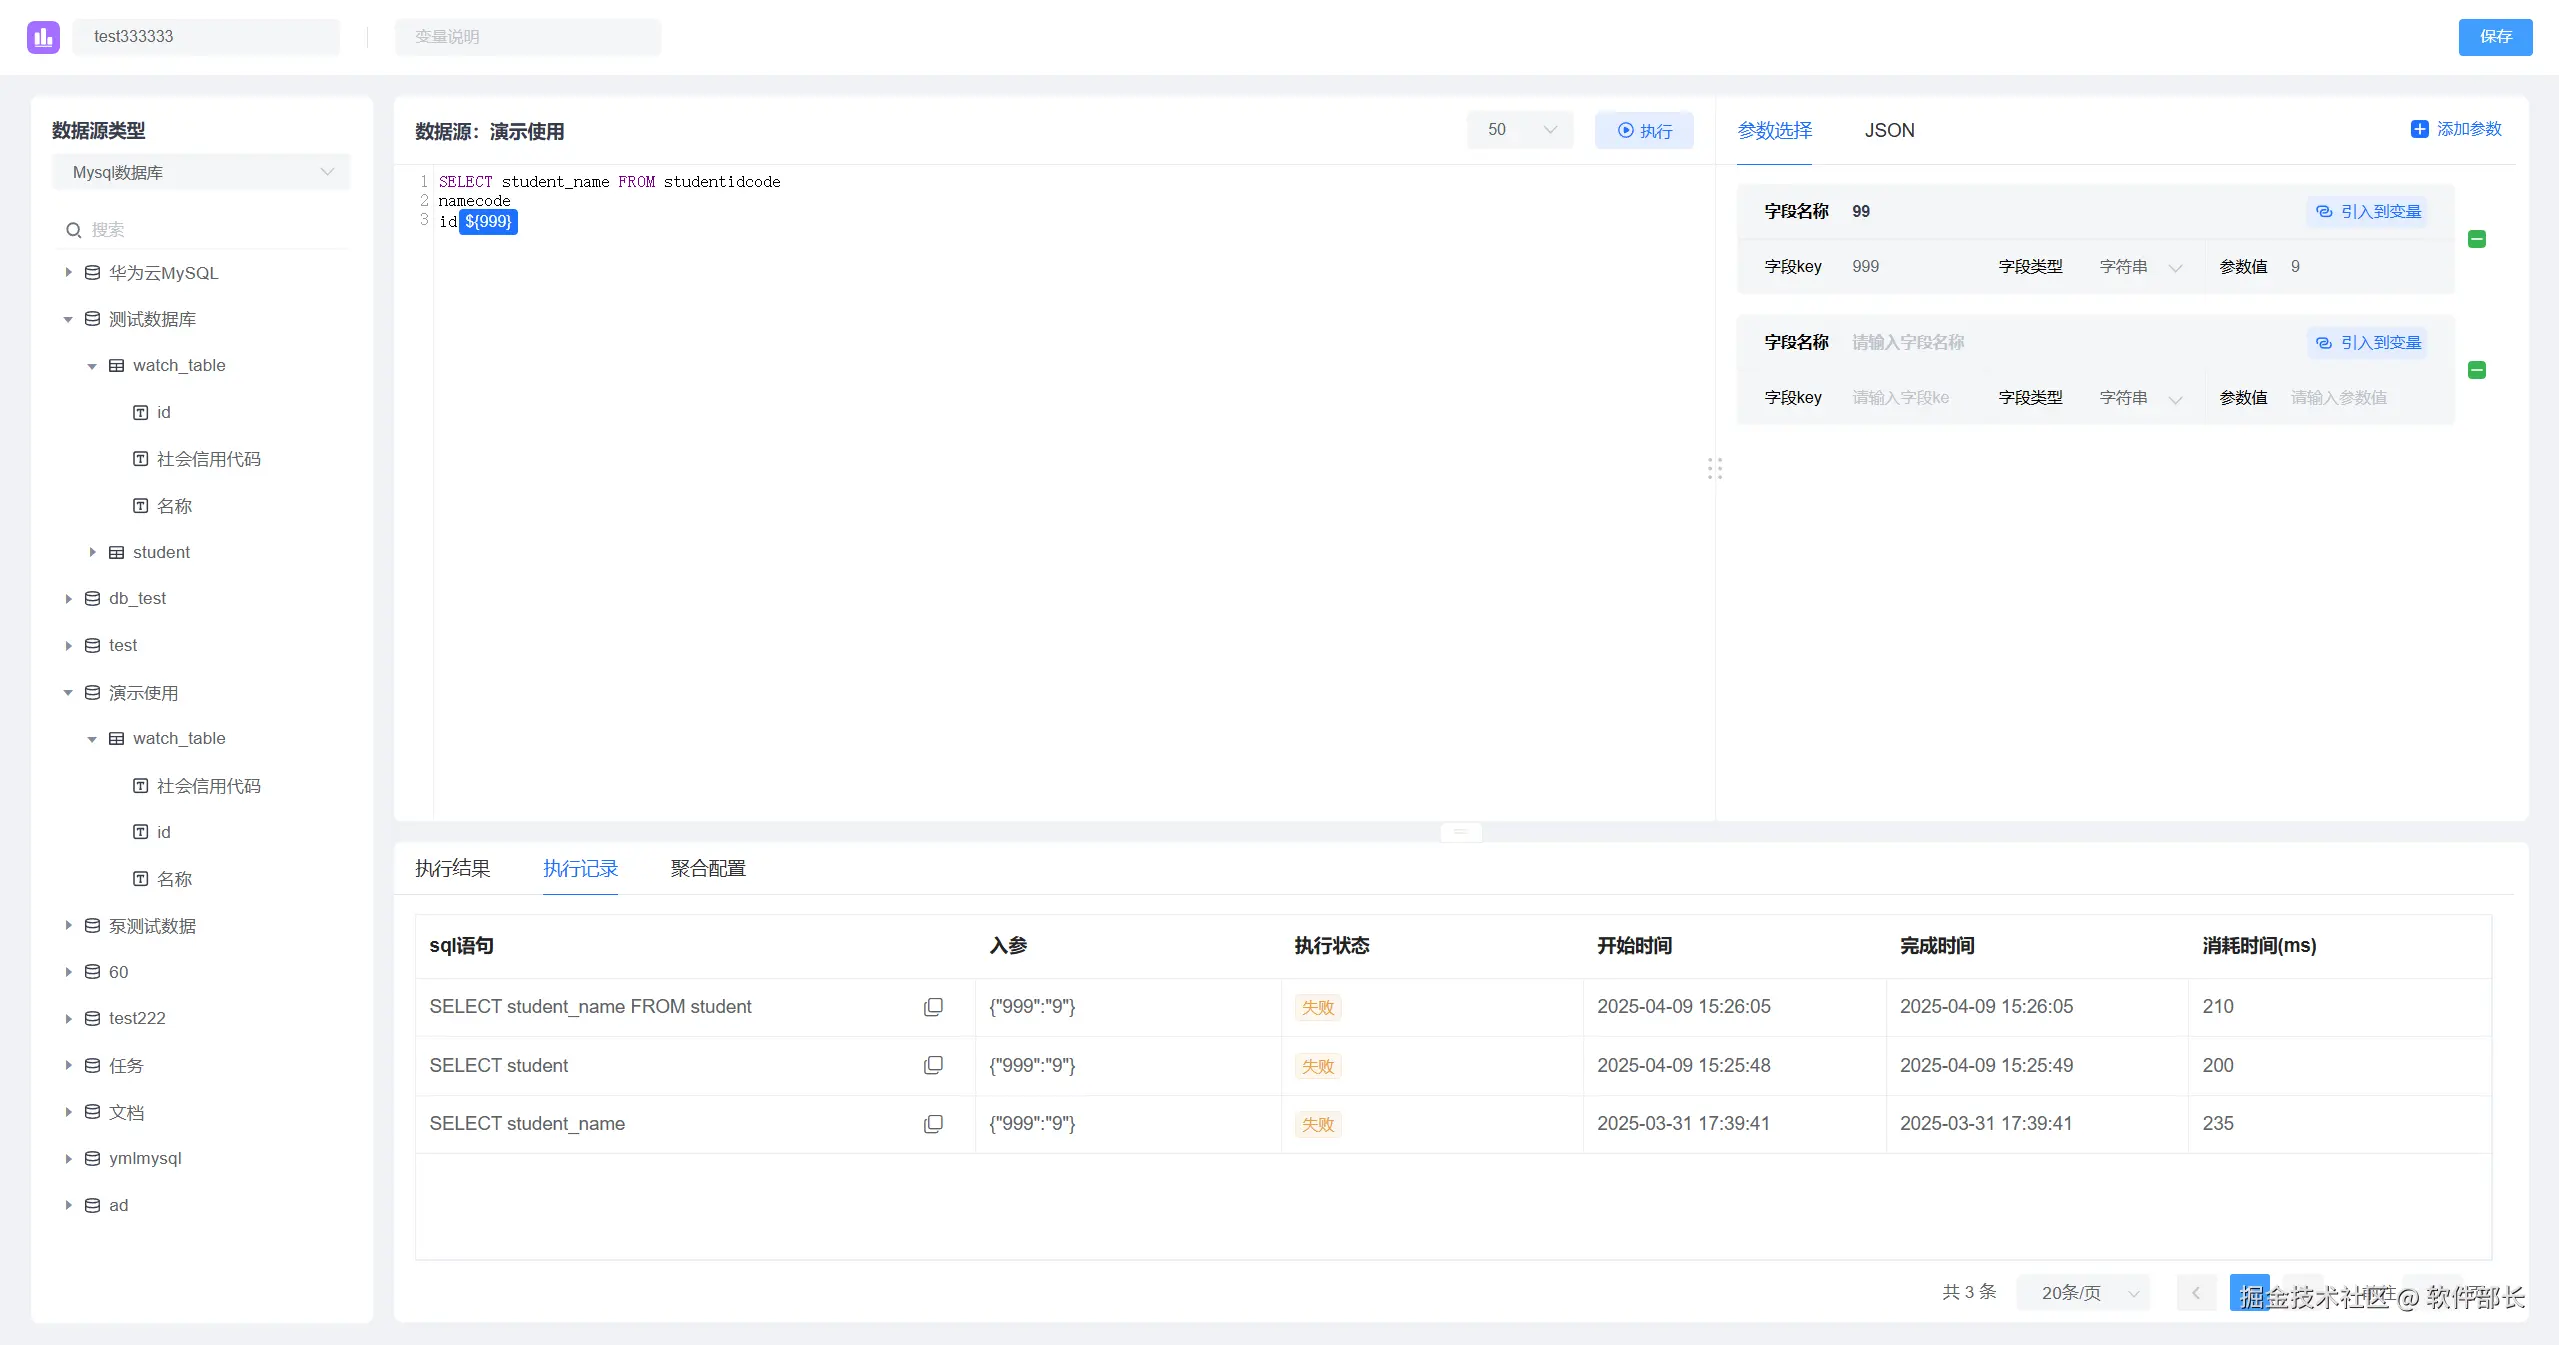The height and width of the screenshot is (1345, 2559).
Task: Collapse the 演示使用 database node
Action: (68, 693)
